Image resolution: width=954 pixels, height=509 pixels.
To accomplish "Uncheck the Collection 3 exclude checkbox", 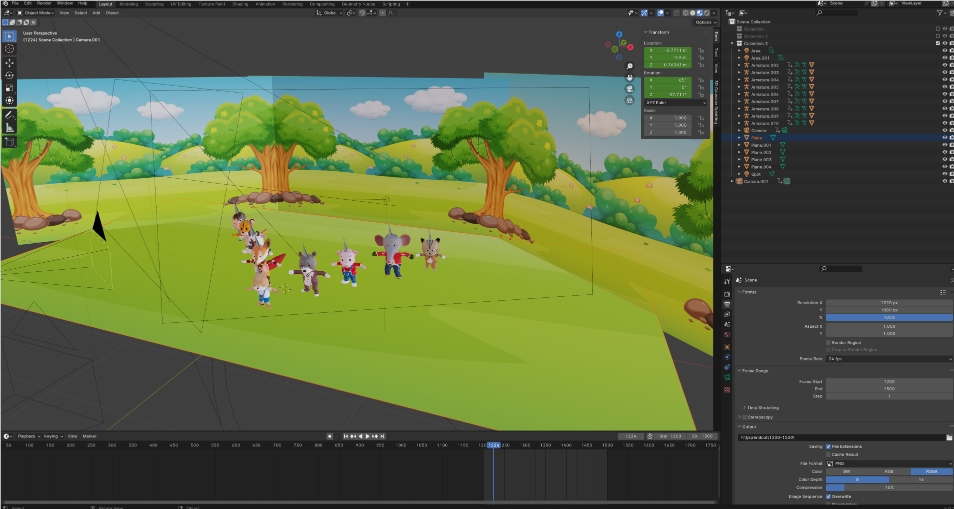I will [x=938, y=43].
